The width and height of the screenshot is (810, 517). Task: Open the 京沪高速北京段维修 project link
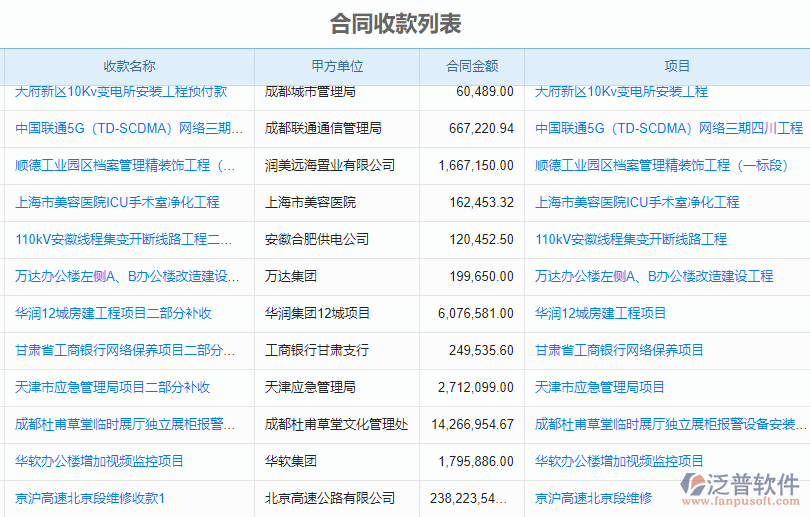tap(593, 498)
